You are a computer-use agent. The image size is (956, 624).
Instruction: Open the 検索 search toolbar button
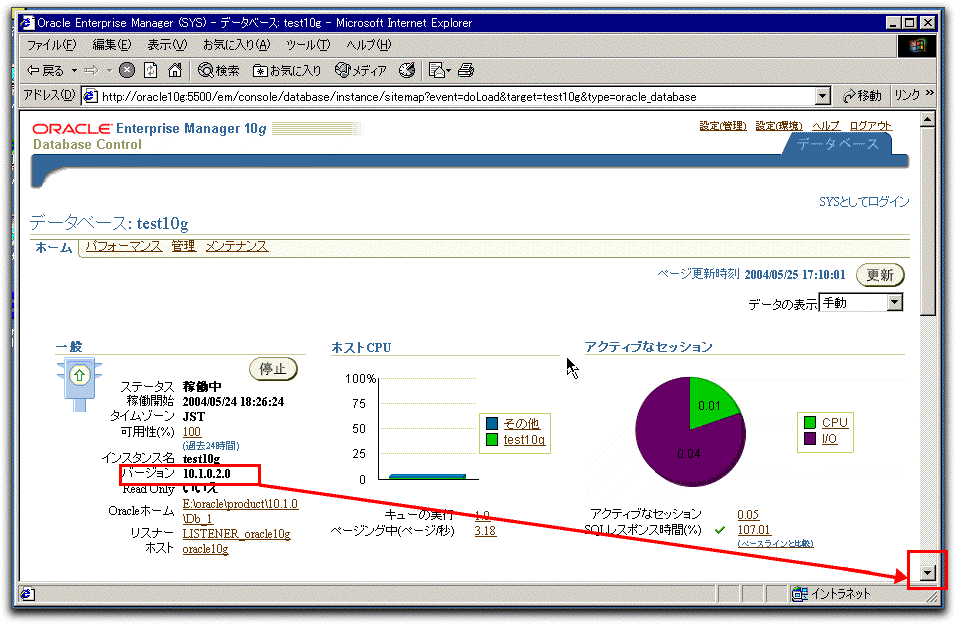219,71
